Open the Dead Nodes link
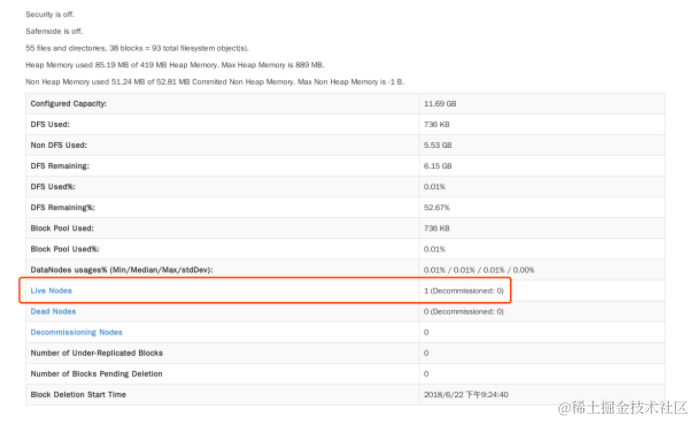Image resolution: width=693 pixels, height=421 pixels. coord(53,311)
